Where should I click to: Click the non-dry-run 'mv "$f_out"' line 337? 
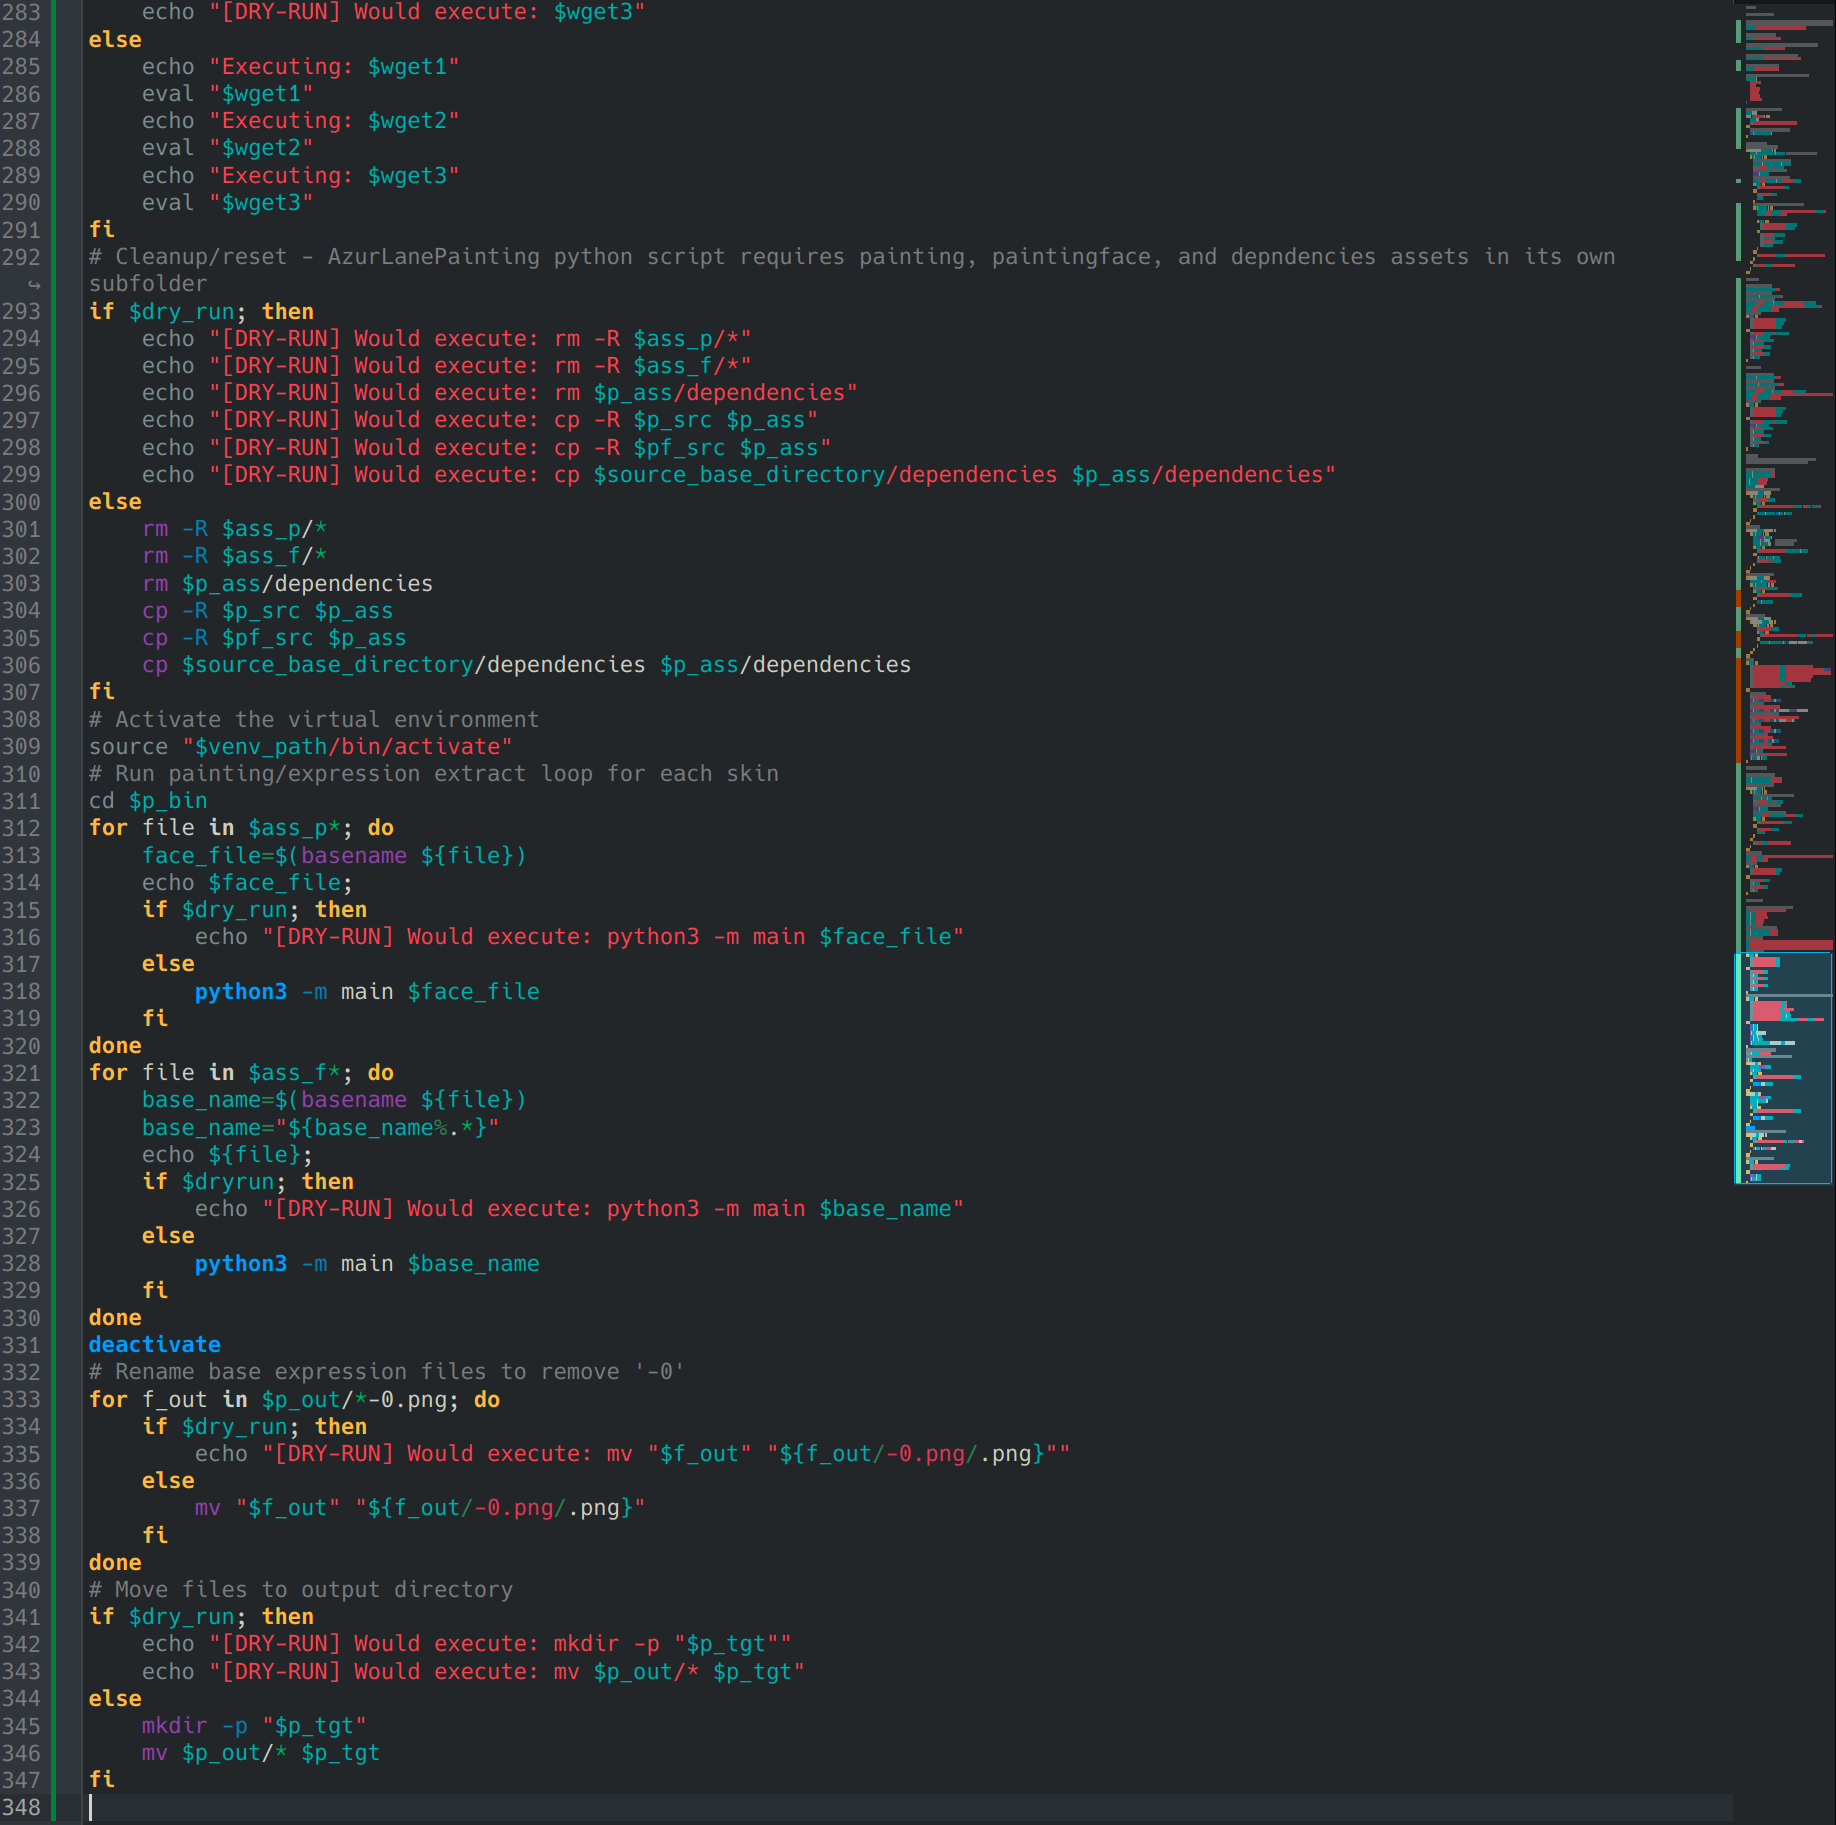[x=420, y=1508]
